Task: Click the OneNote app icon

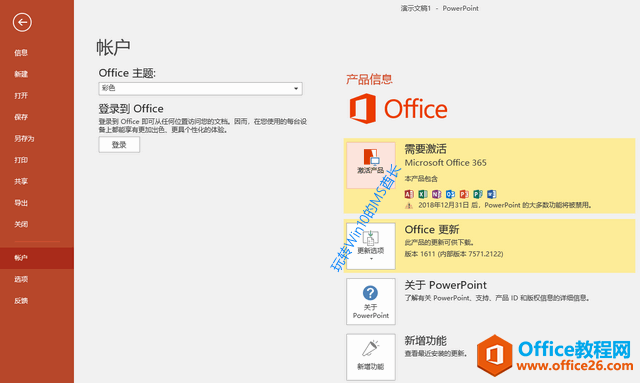Action: point(436,194)
